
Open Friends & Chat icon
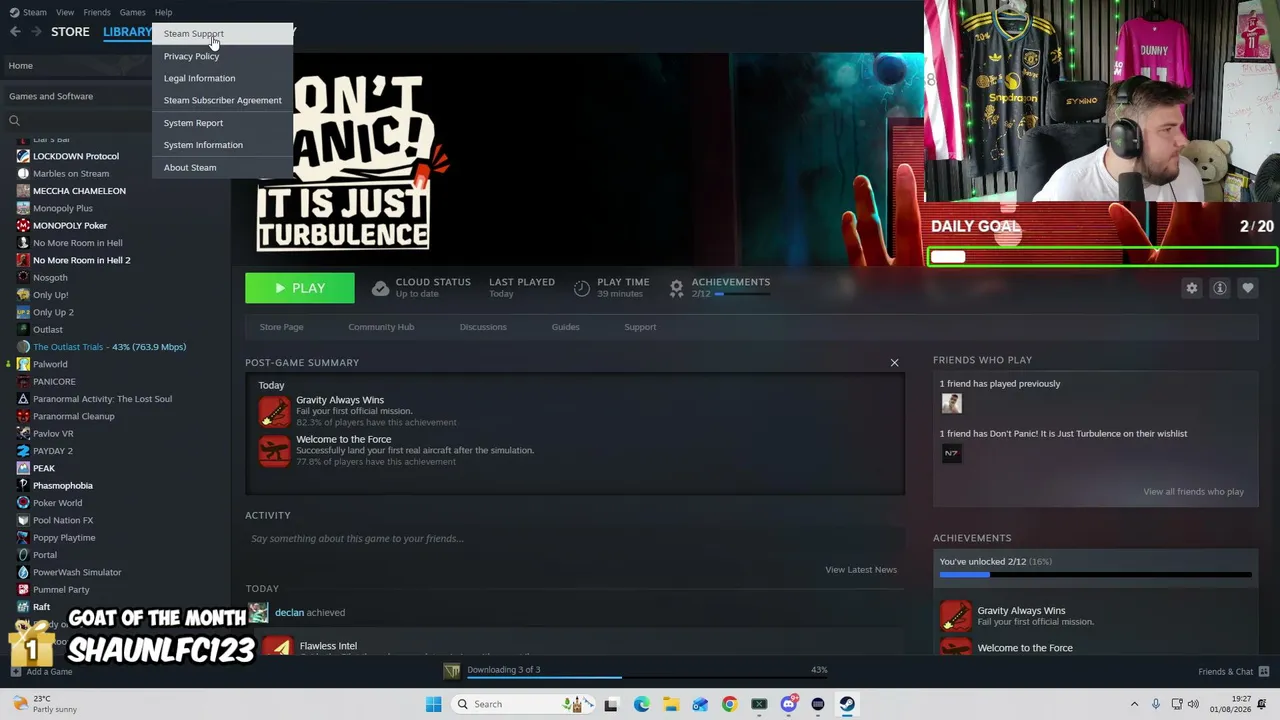pos(1264,671)
